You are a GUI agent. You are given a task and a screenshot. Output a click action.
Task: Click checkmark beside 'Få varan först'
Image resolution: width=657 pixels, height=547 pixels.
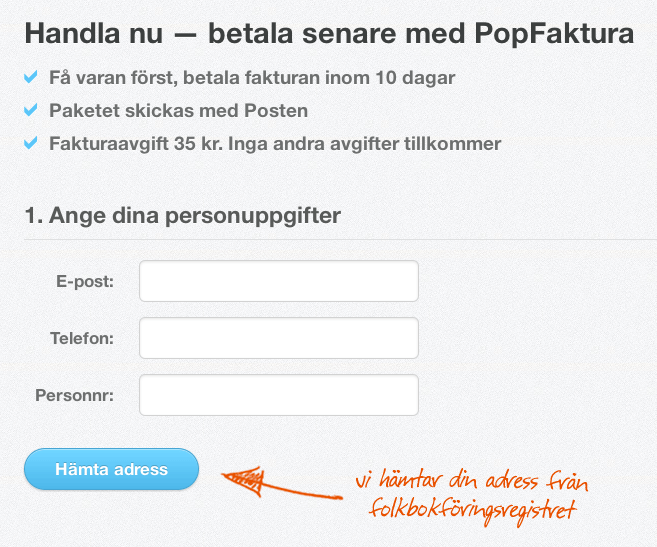click(x=31, y=77)
